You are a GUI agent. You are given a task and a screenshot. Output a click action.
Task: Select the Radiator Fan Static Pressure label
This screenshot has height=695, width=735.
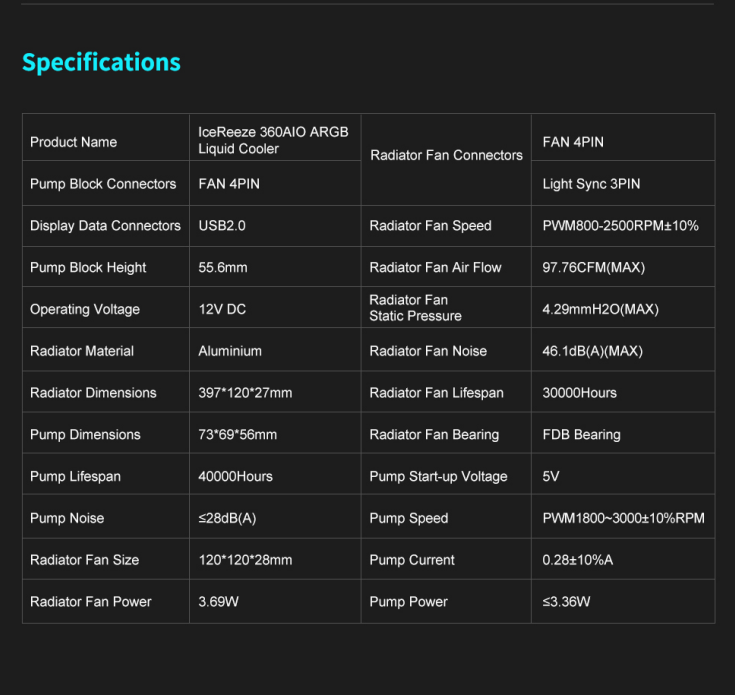415,308
